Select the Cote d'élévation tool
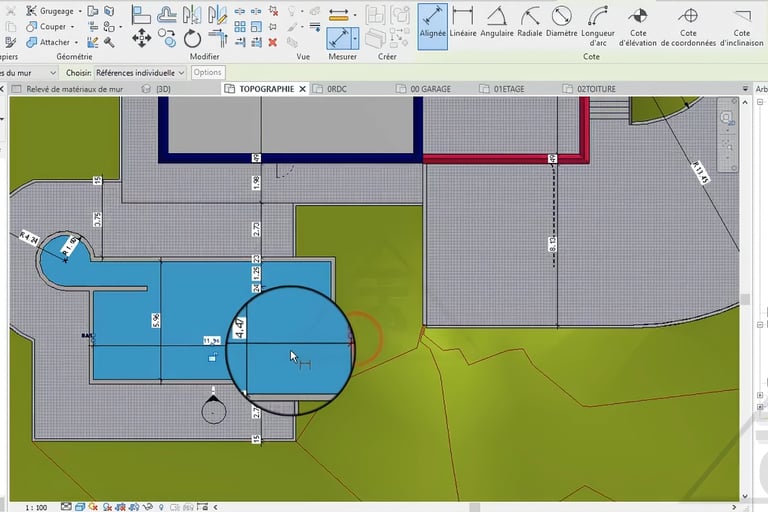The image size is (768, 512). (x=637, y=26)
